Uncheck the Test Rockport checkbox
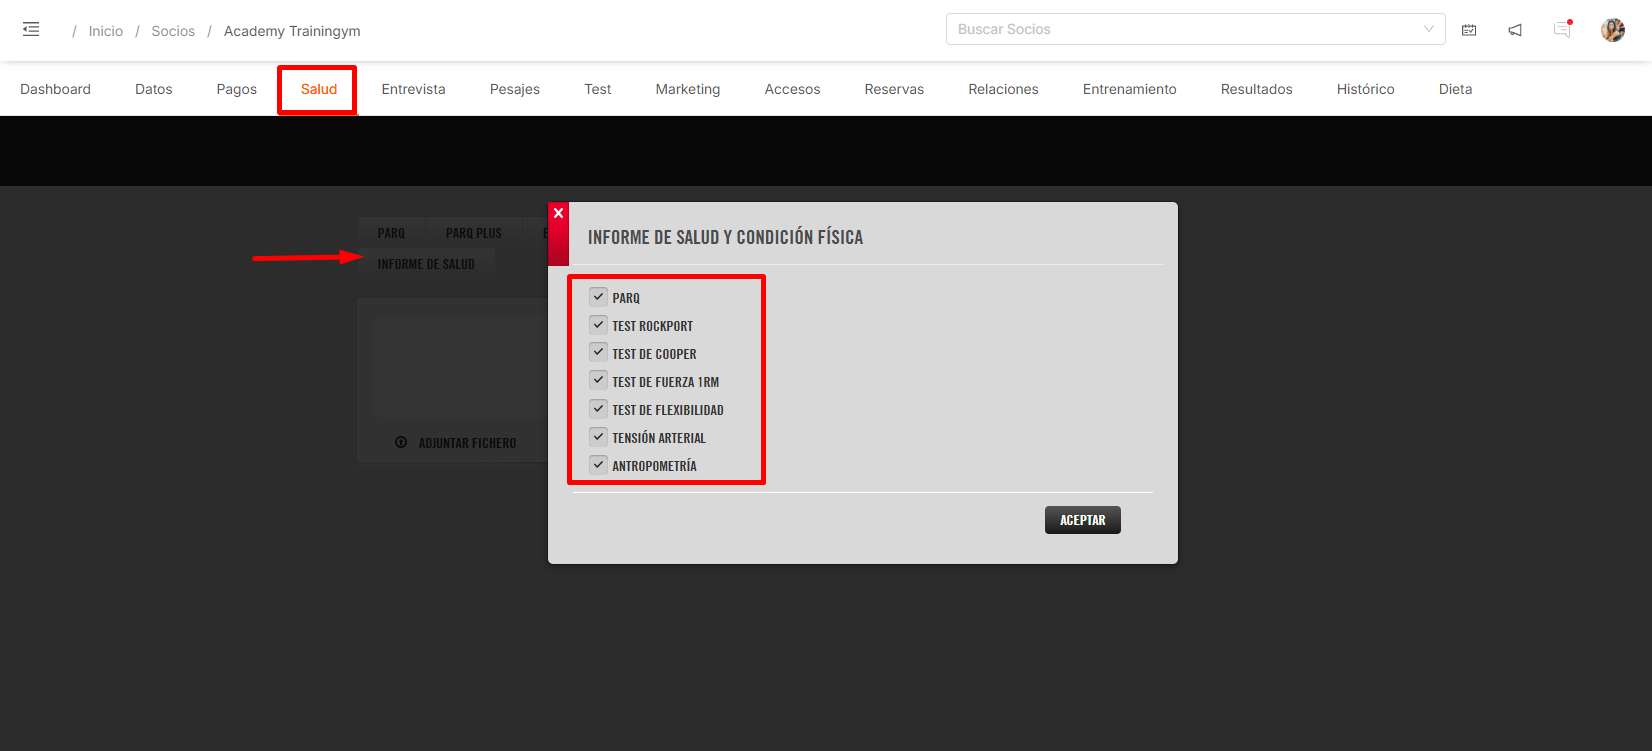 [x=598, y=325]
